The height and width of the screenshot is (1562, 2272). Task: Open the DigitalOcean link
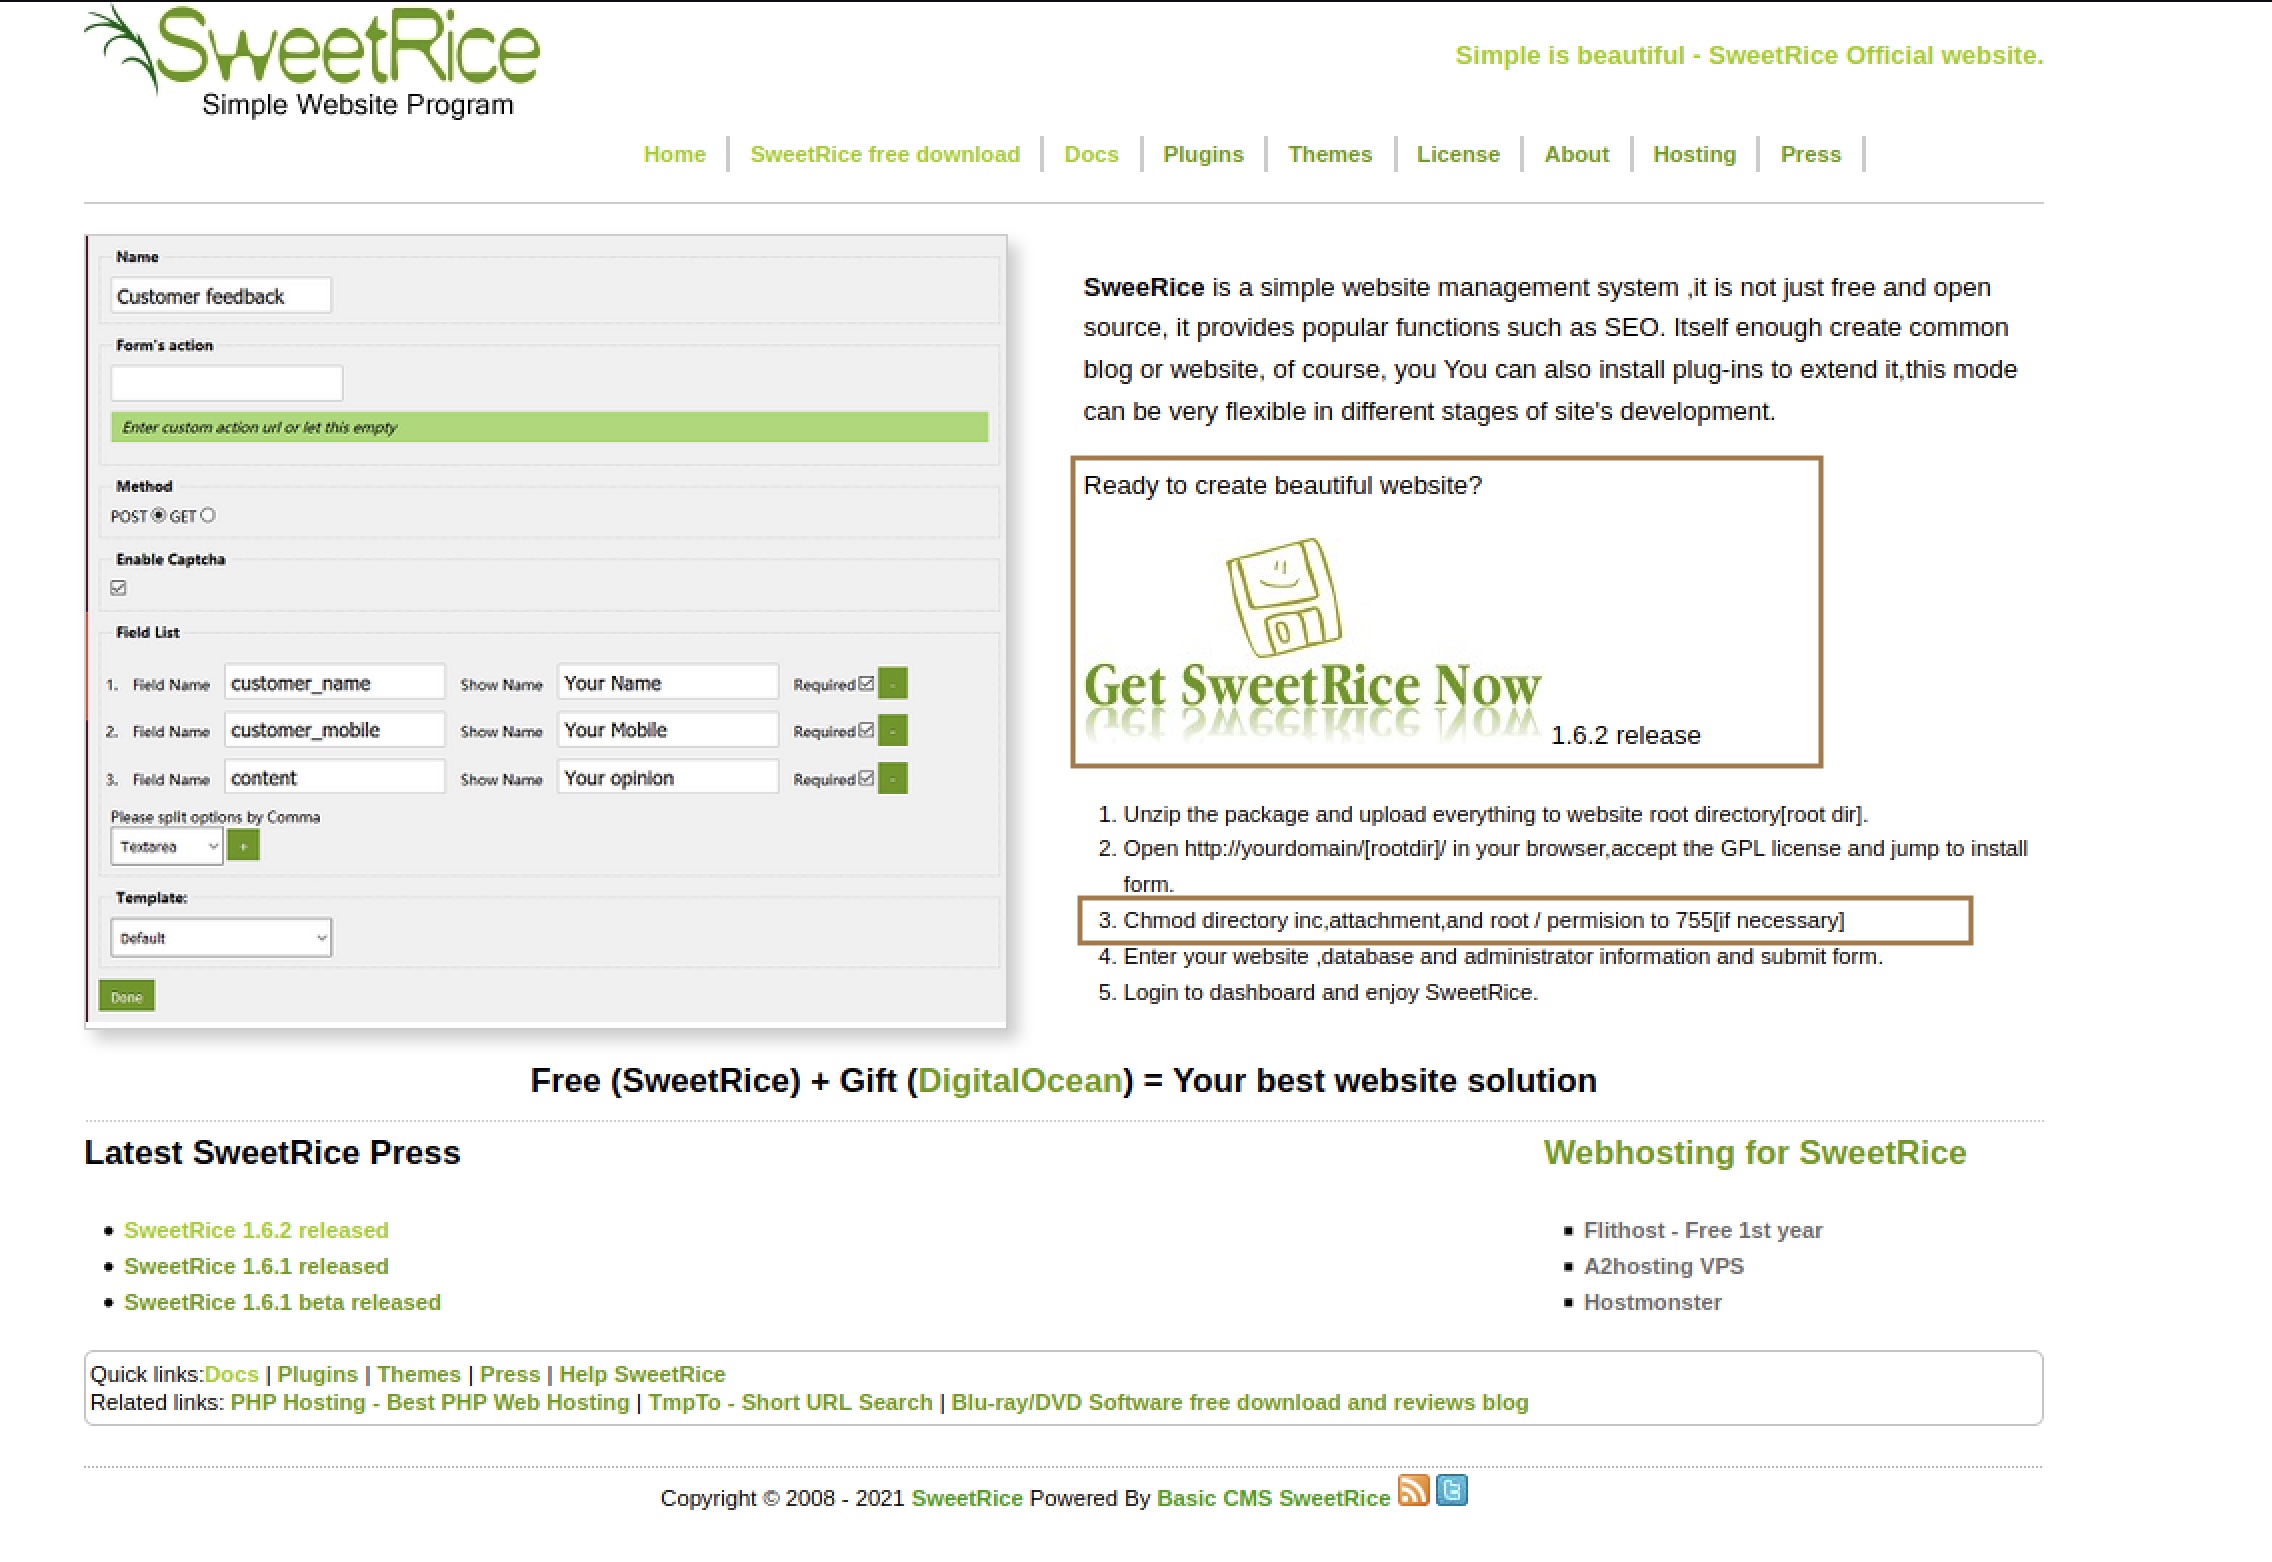point(1020,1080)
